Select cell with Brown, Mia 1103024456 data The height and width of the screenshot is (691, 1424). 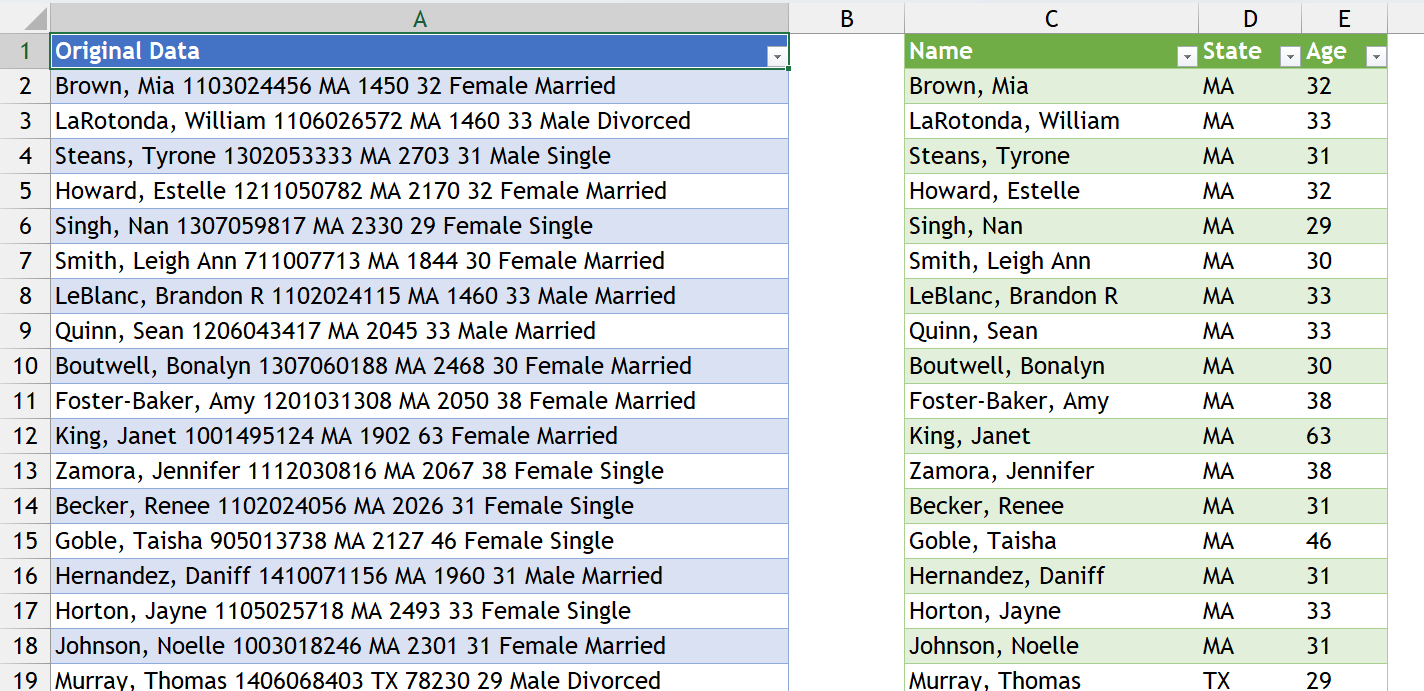(x=419, y=86)
